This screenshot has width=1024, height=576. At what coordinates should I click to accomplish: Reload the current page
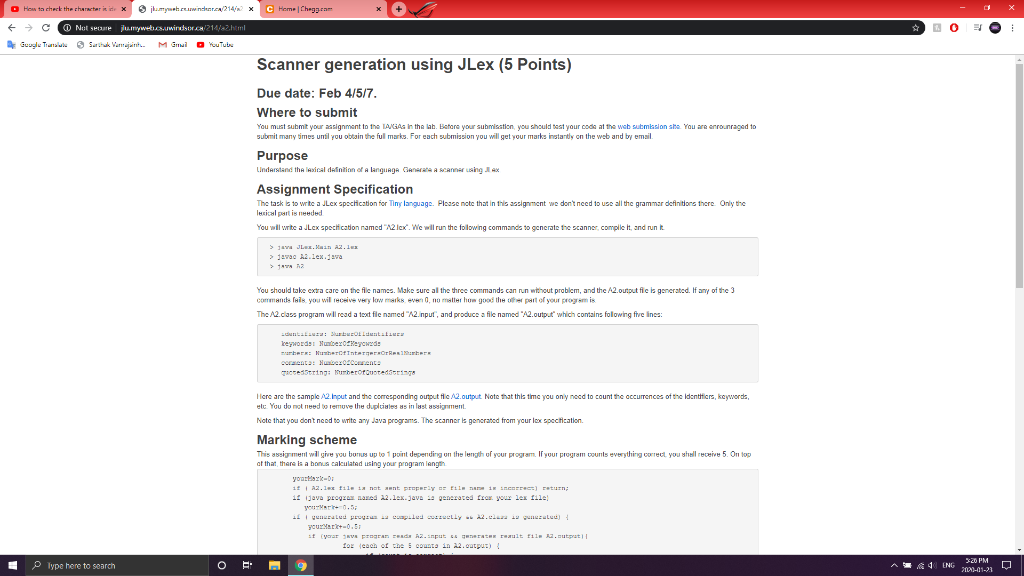(46, 28)
